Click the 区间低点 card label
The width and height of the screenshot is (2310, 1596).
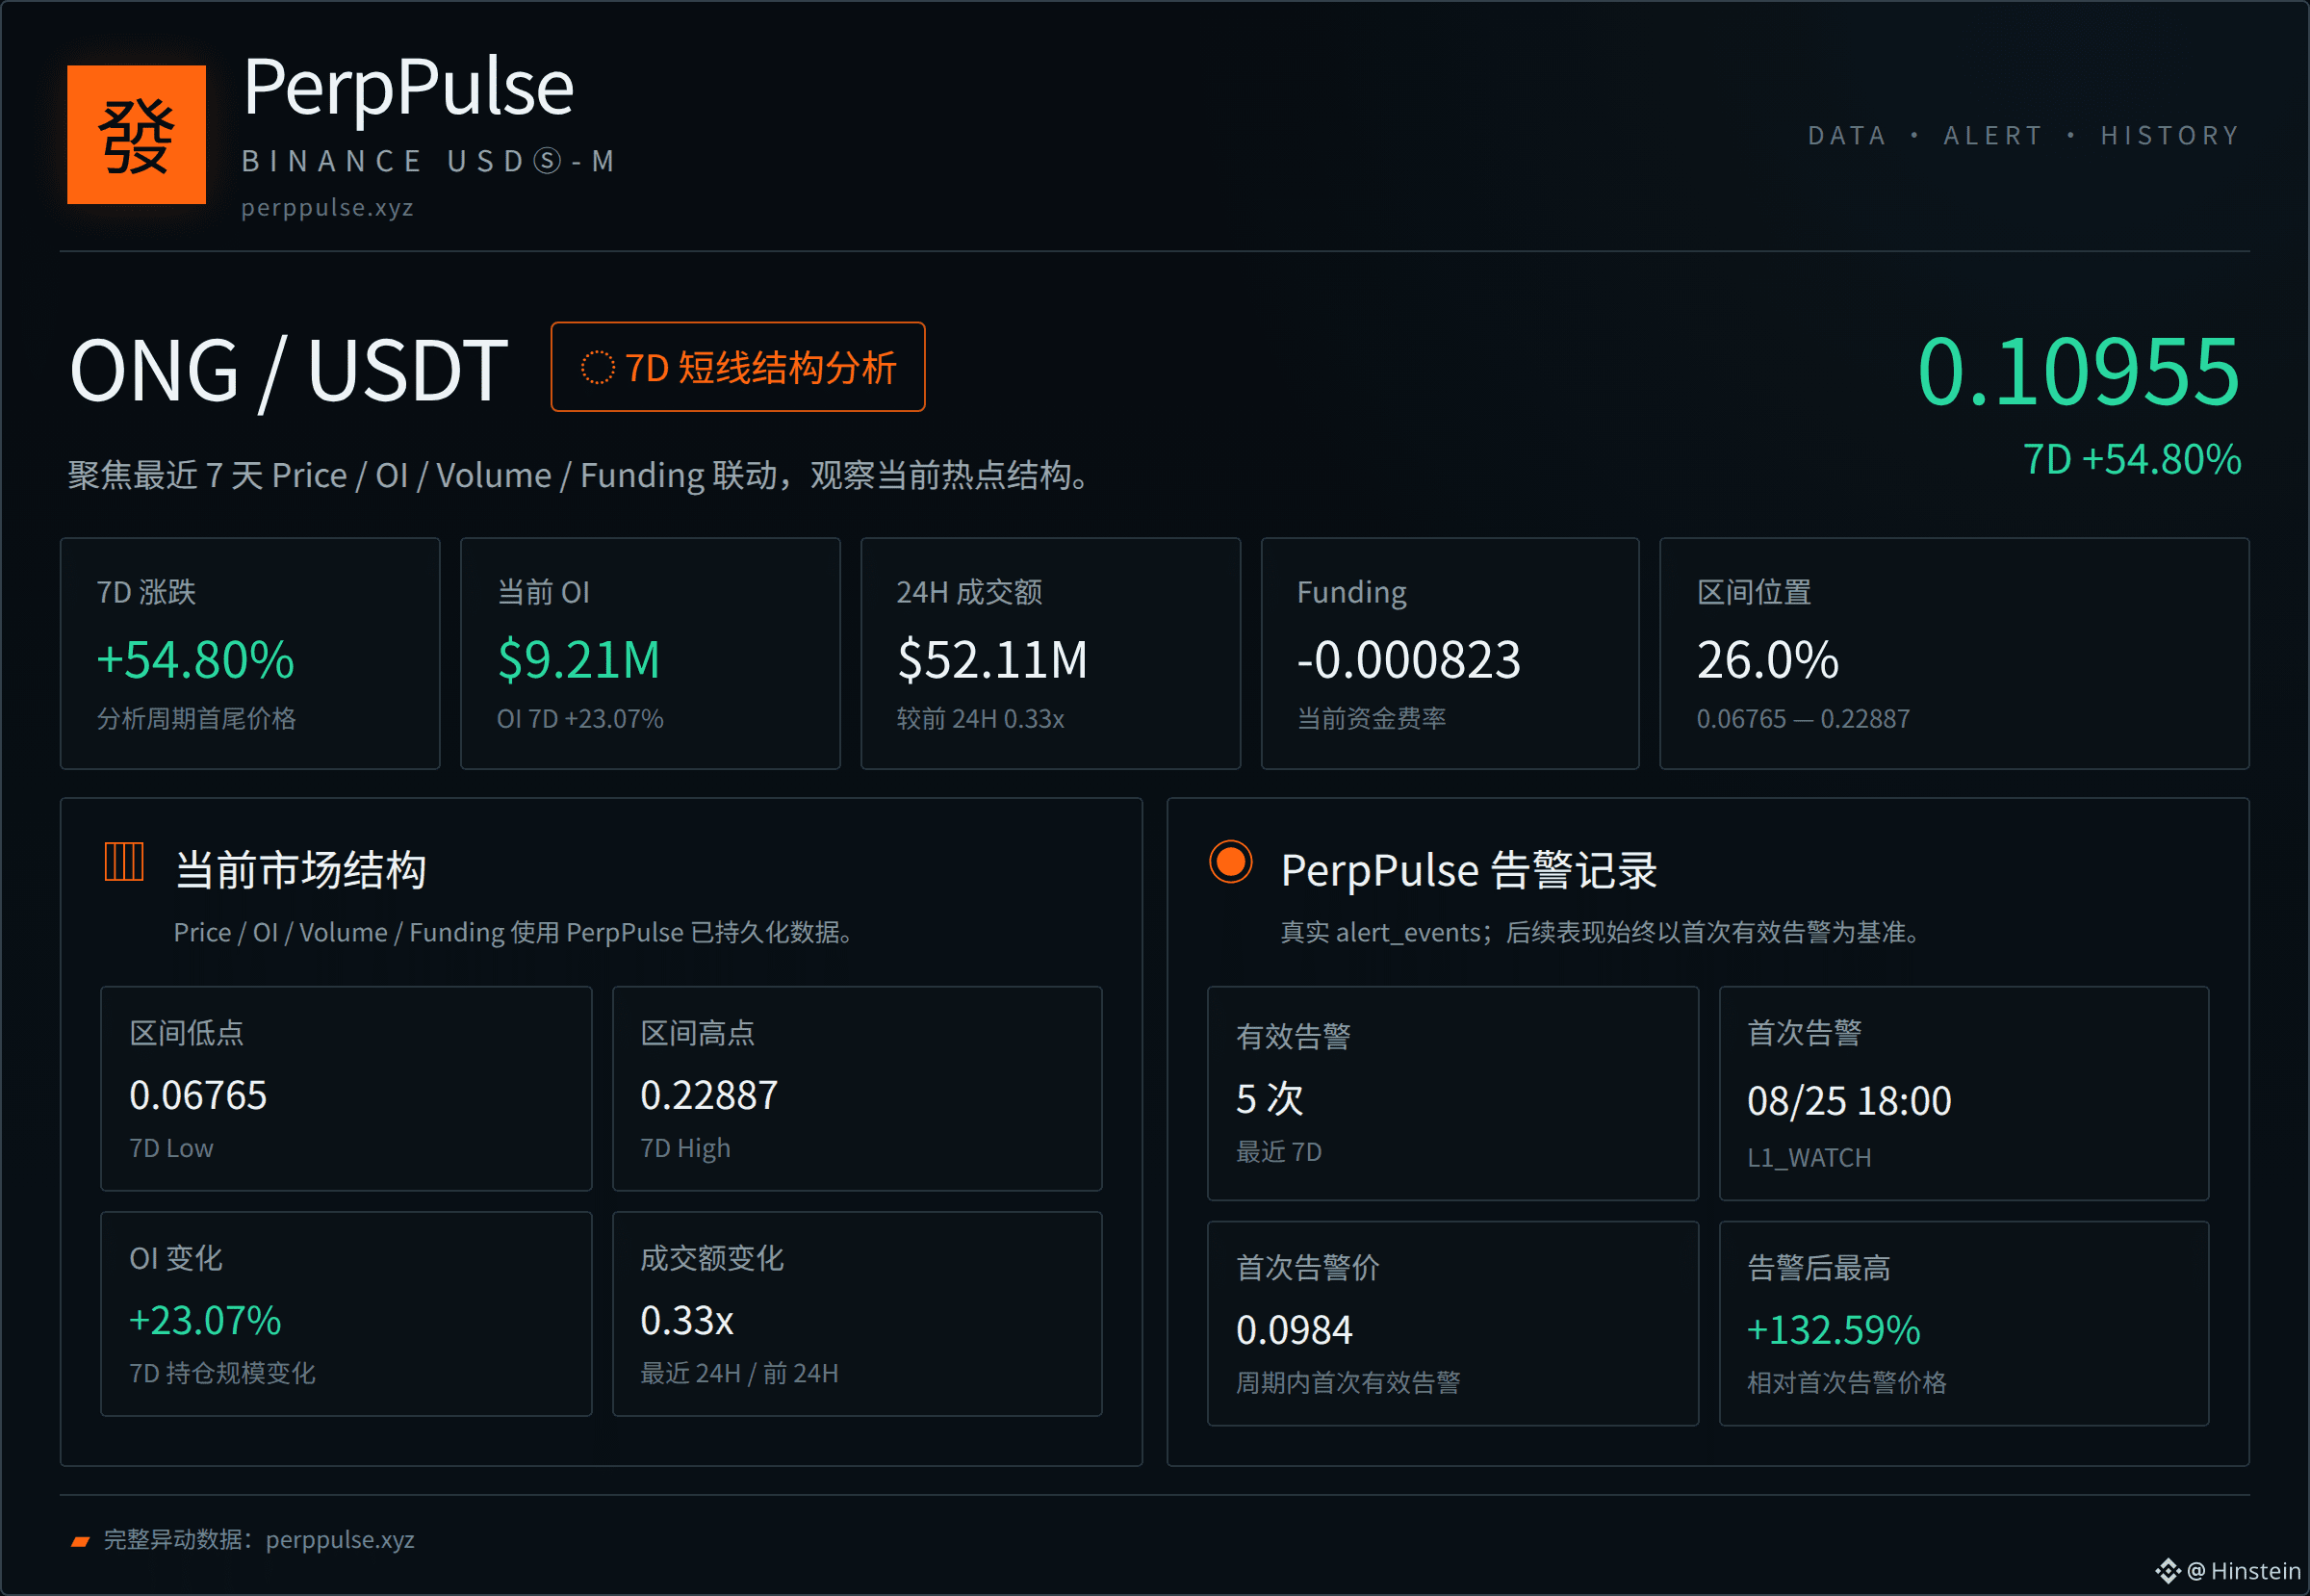[186, 1032]
